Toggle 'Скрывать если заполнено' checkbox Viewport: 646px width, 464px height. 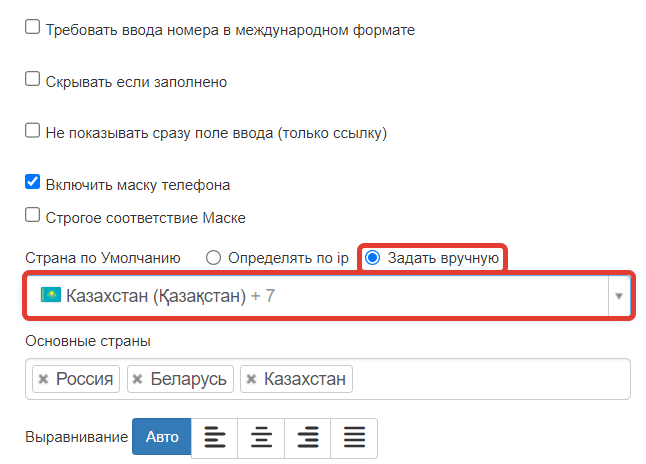pos(33,79)
